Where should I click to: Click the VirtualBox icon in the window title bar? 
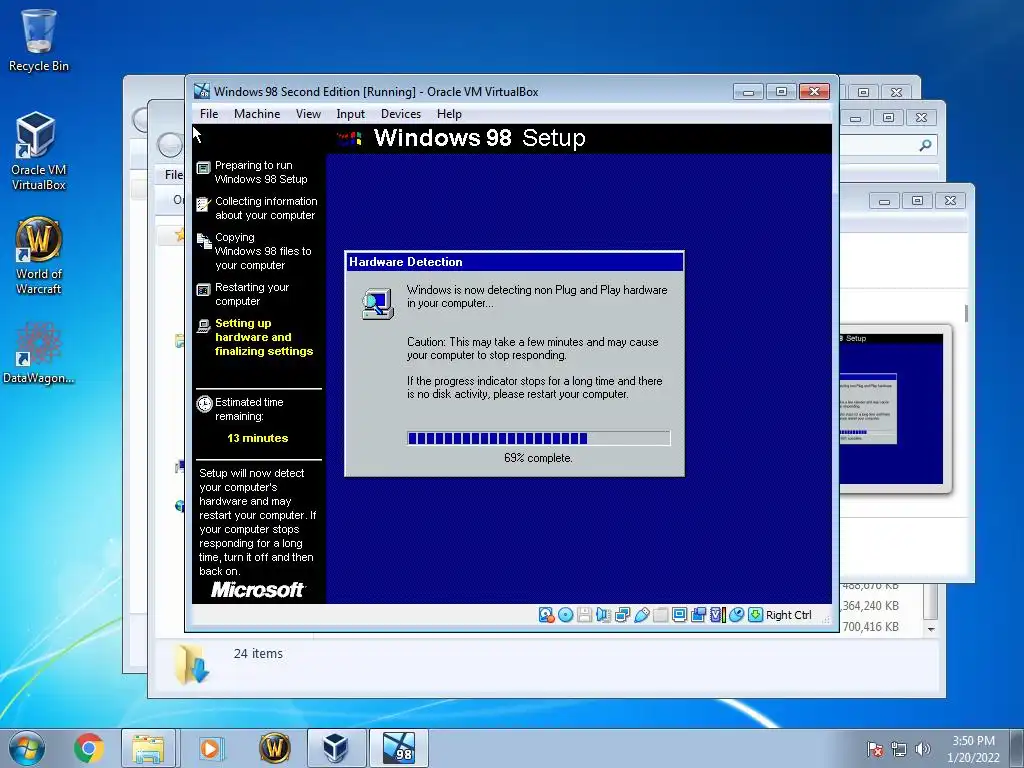(x=202, y=91)
